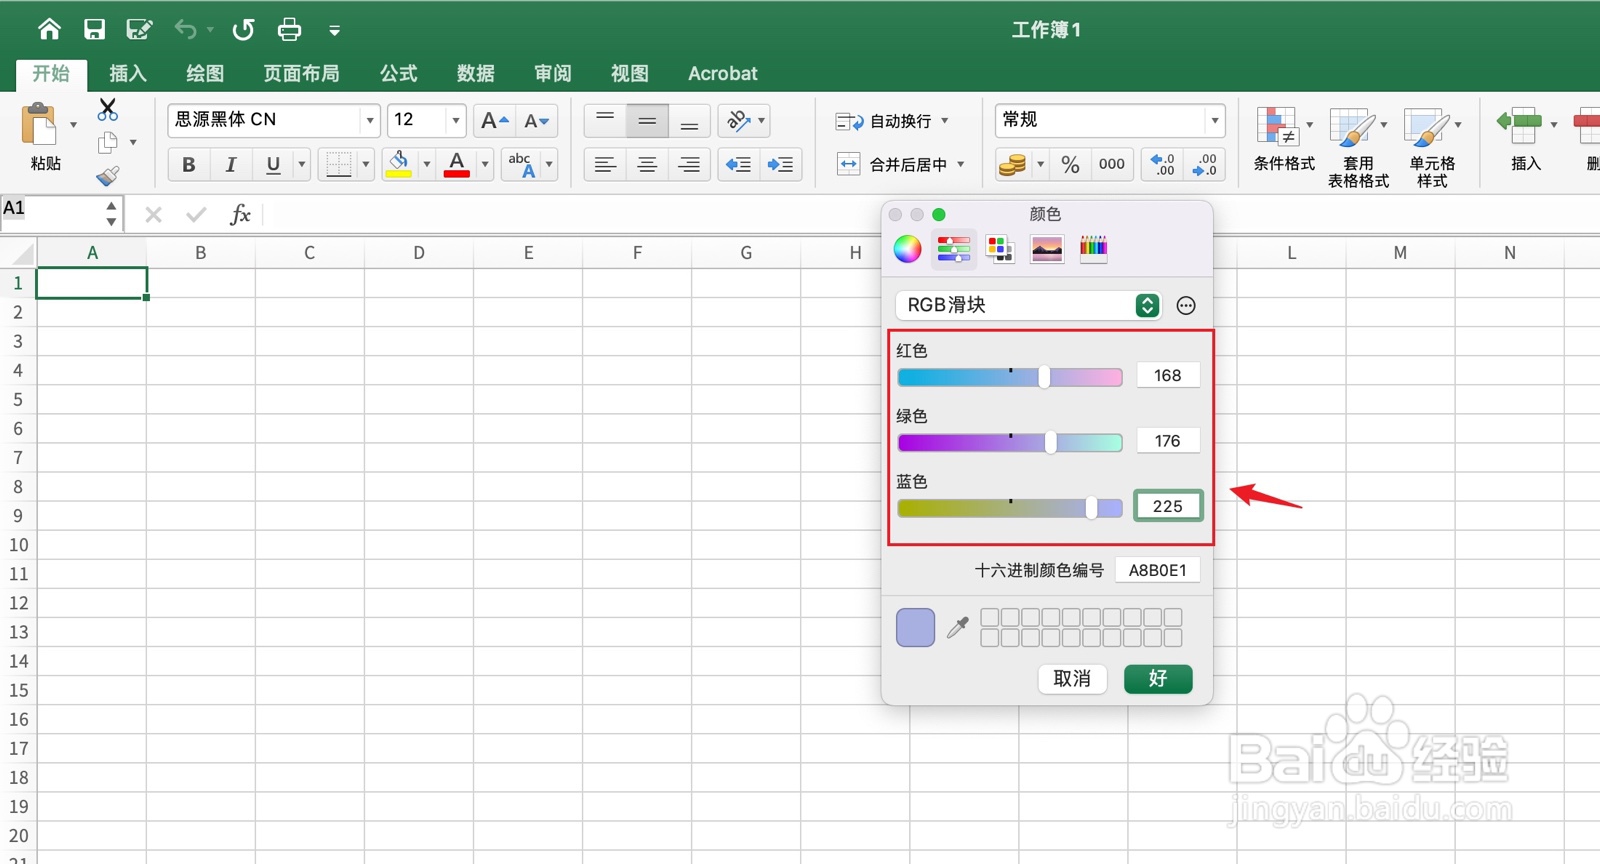Redo with the circular arrow icon
Viewport: 1600px width, 864px height.
click(x=243, y=29)
